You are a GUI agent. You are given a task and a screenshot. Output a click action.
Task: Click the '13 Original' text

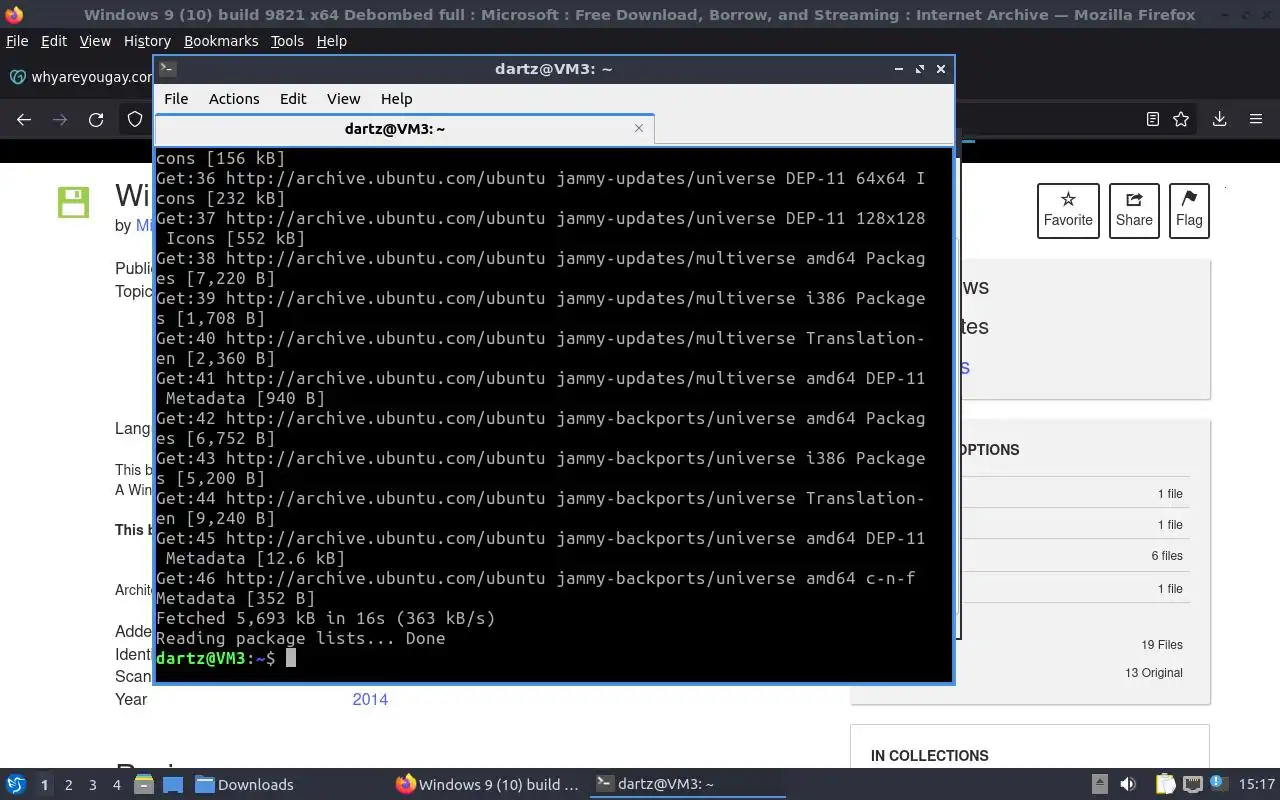(1154, 673)
